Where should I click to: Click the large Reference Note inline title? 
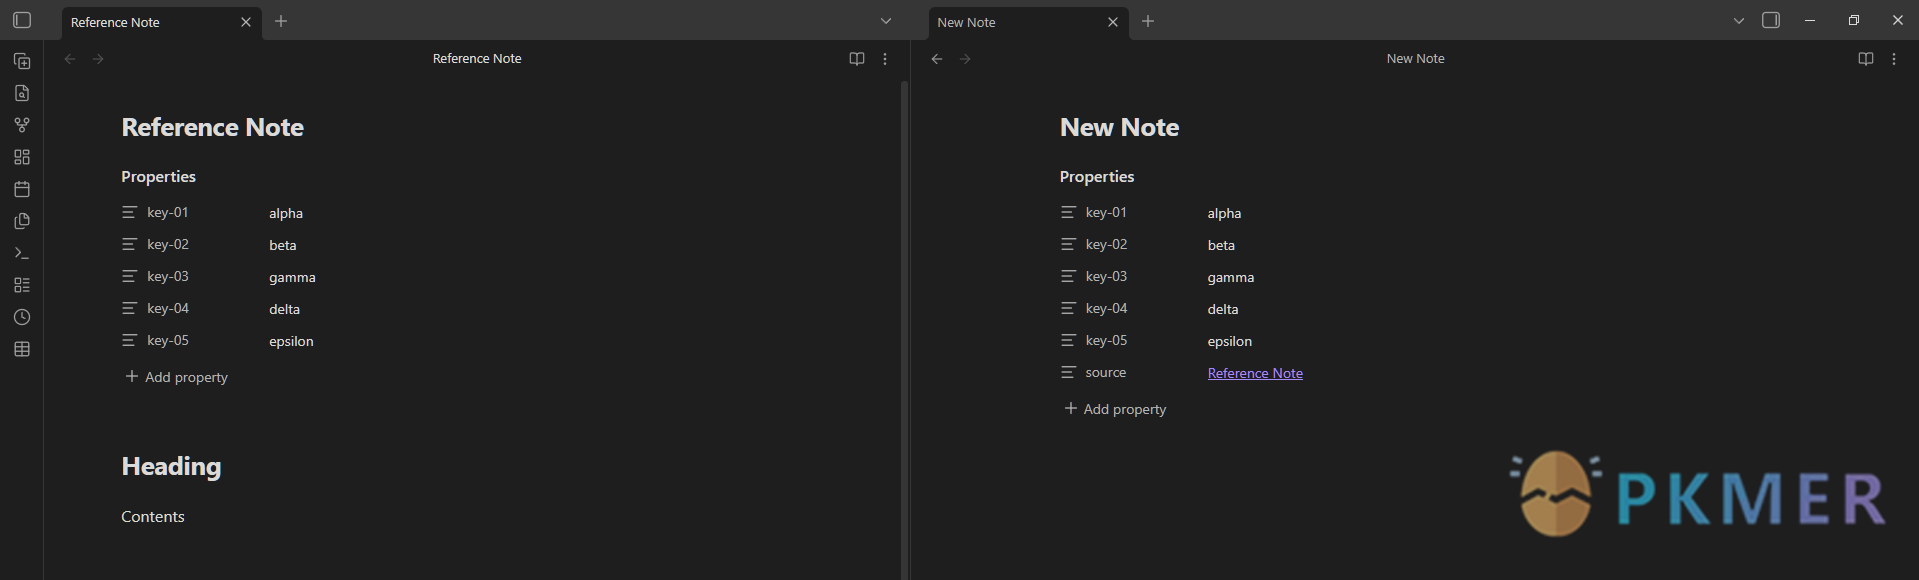click(x=212, y=127)
